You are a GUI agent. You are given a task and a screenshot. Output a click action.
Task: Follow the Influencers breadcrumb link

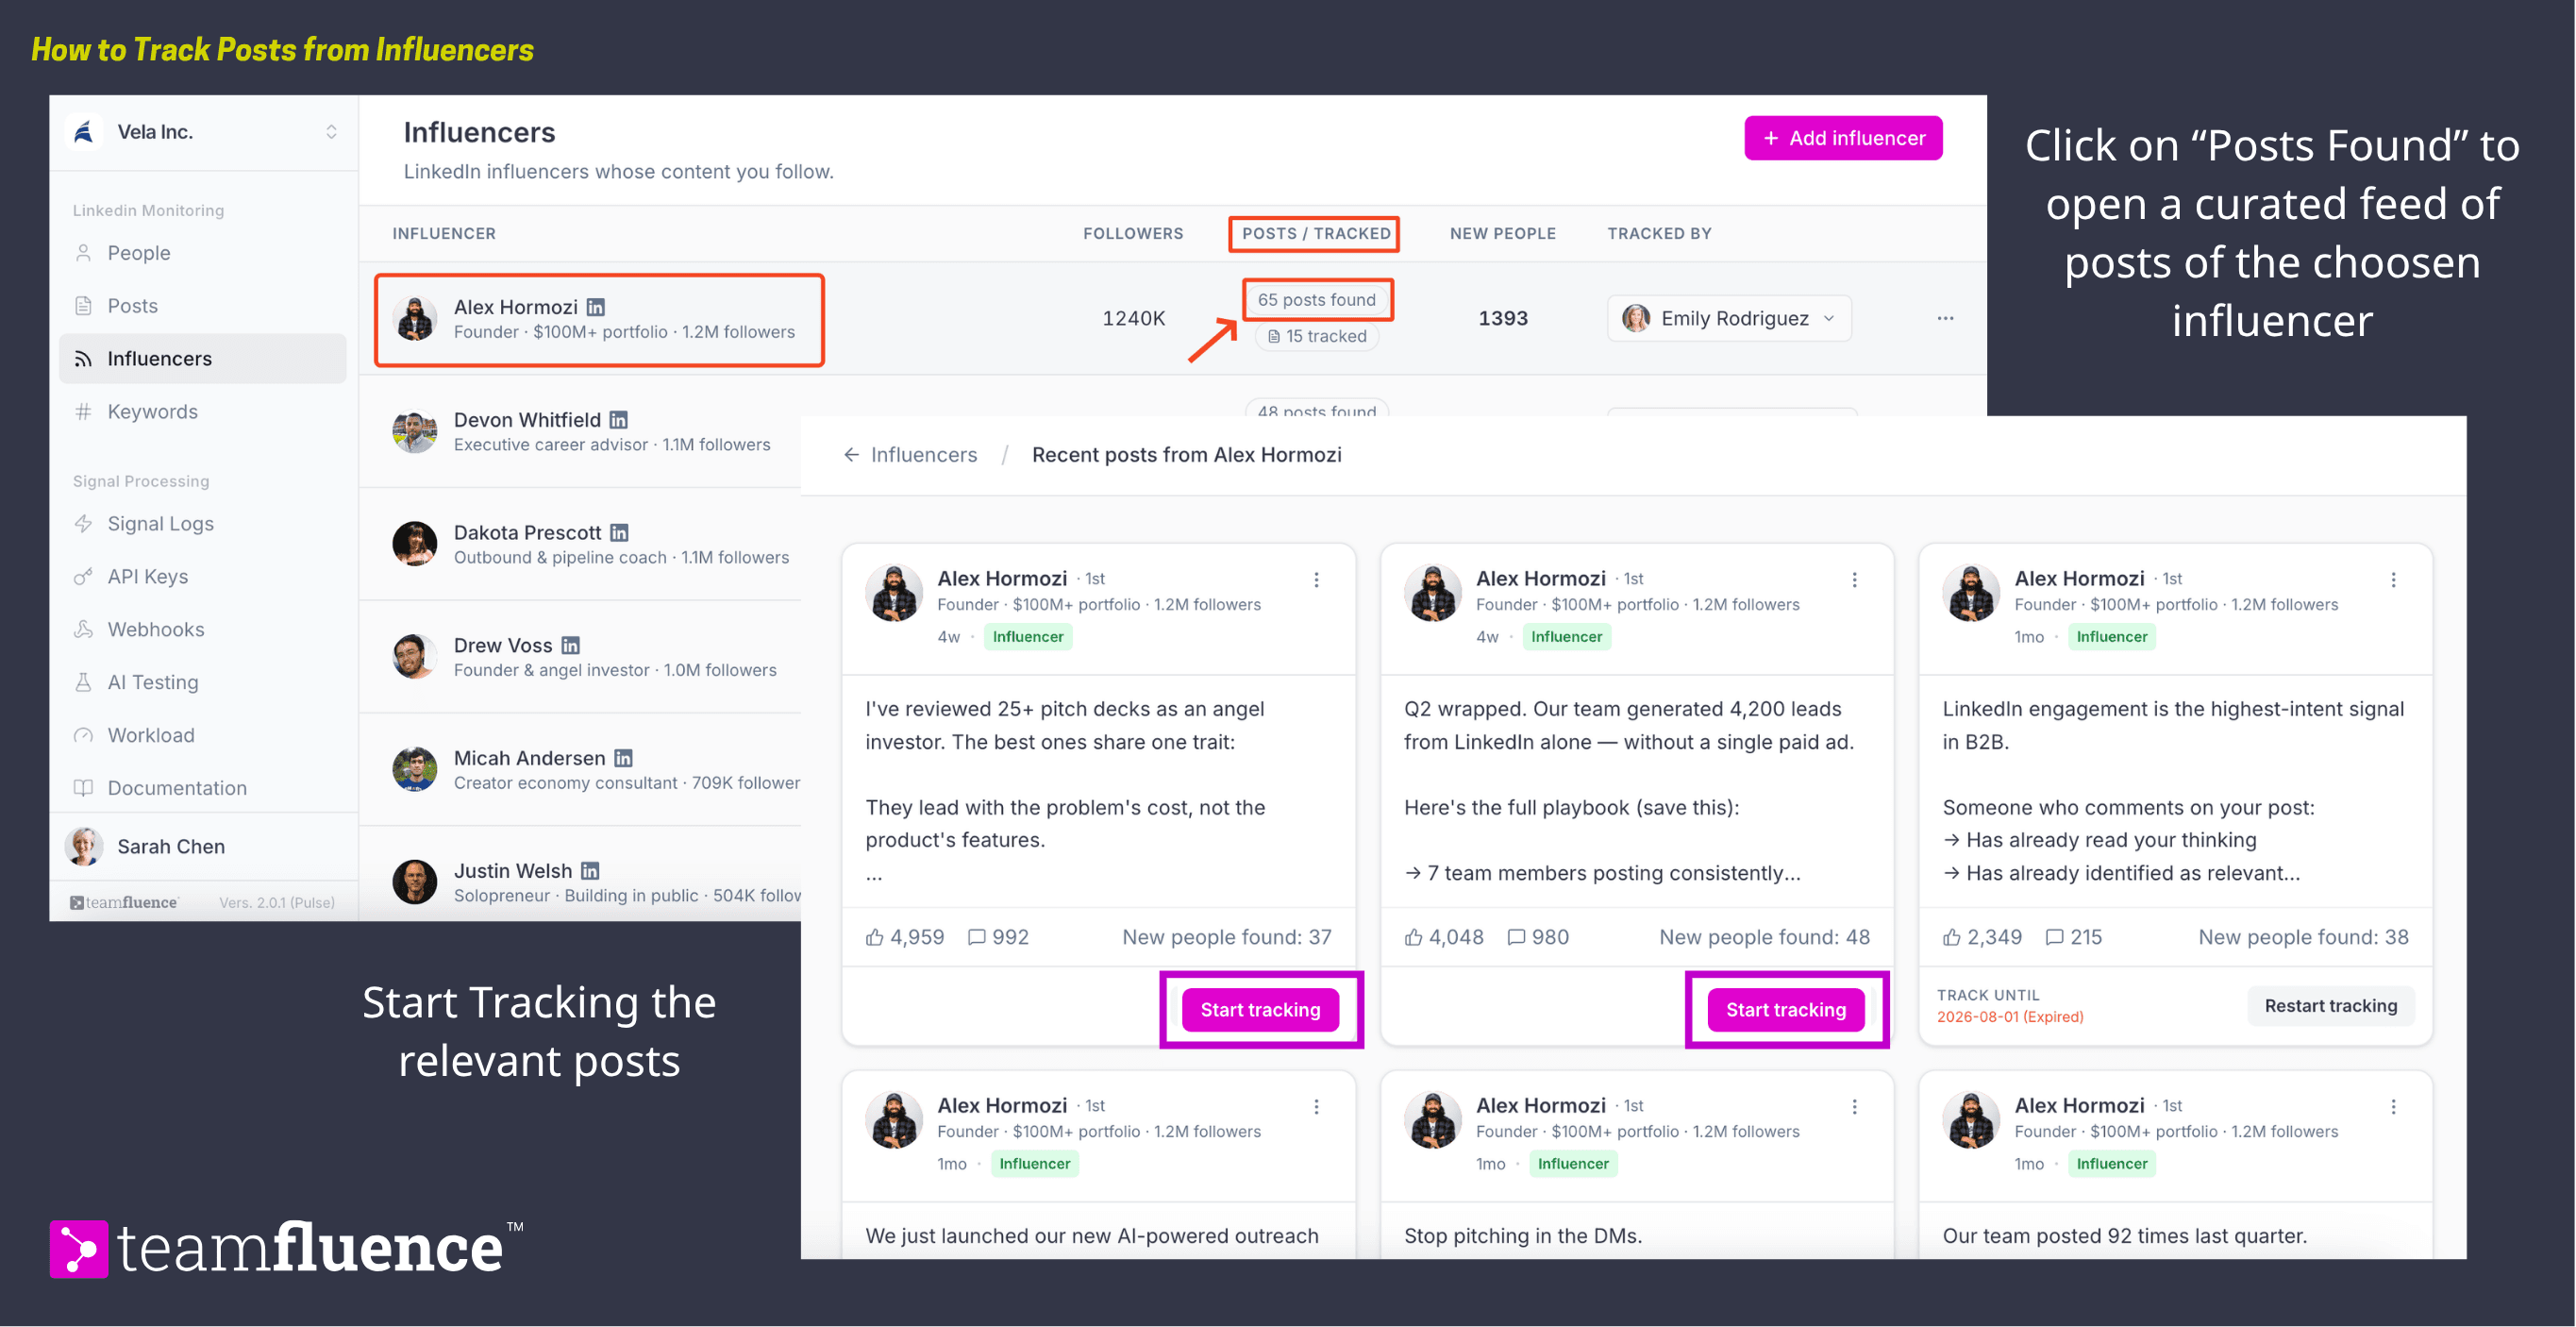[923, 455]
